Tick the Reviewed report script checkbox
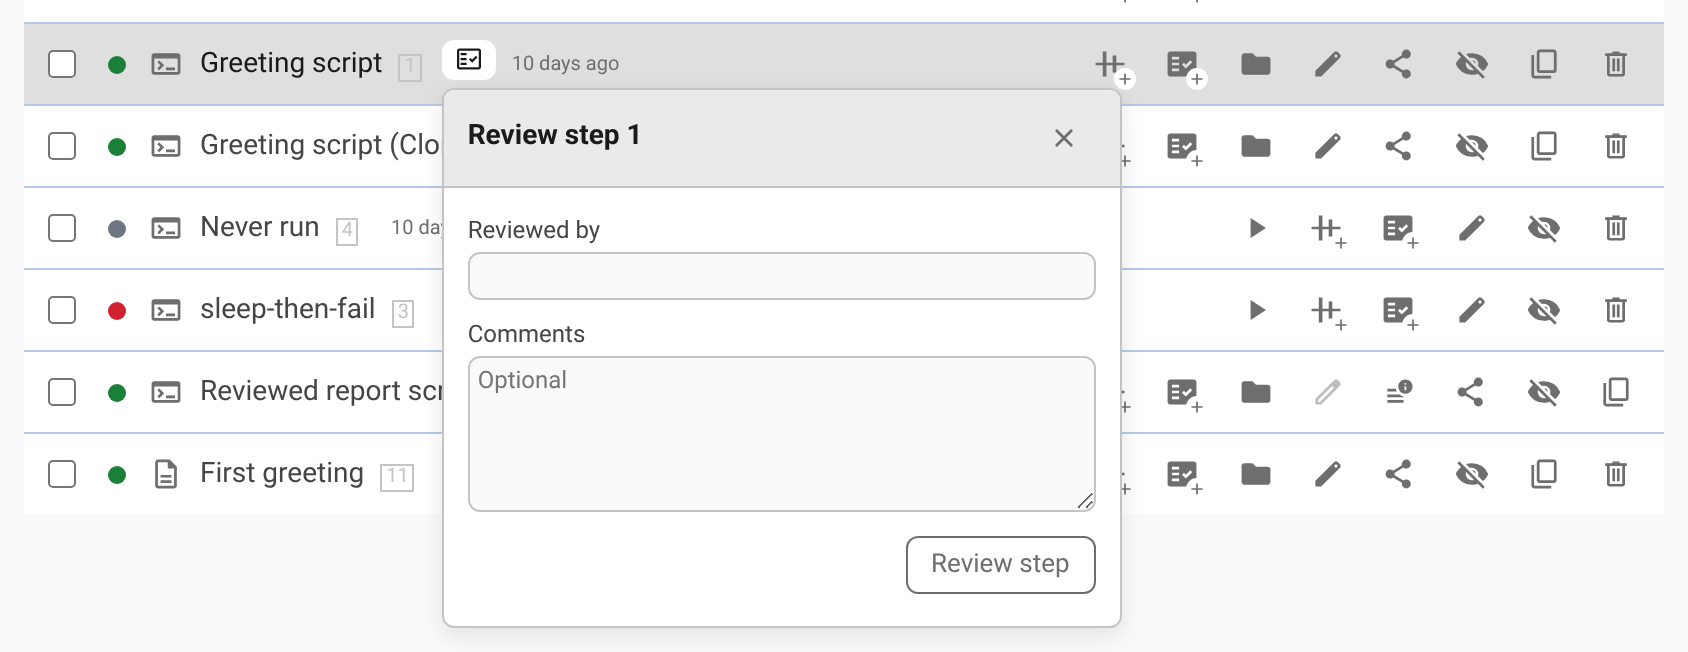This screenshot has height=652, width=1688. (62, 392)
